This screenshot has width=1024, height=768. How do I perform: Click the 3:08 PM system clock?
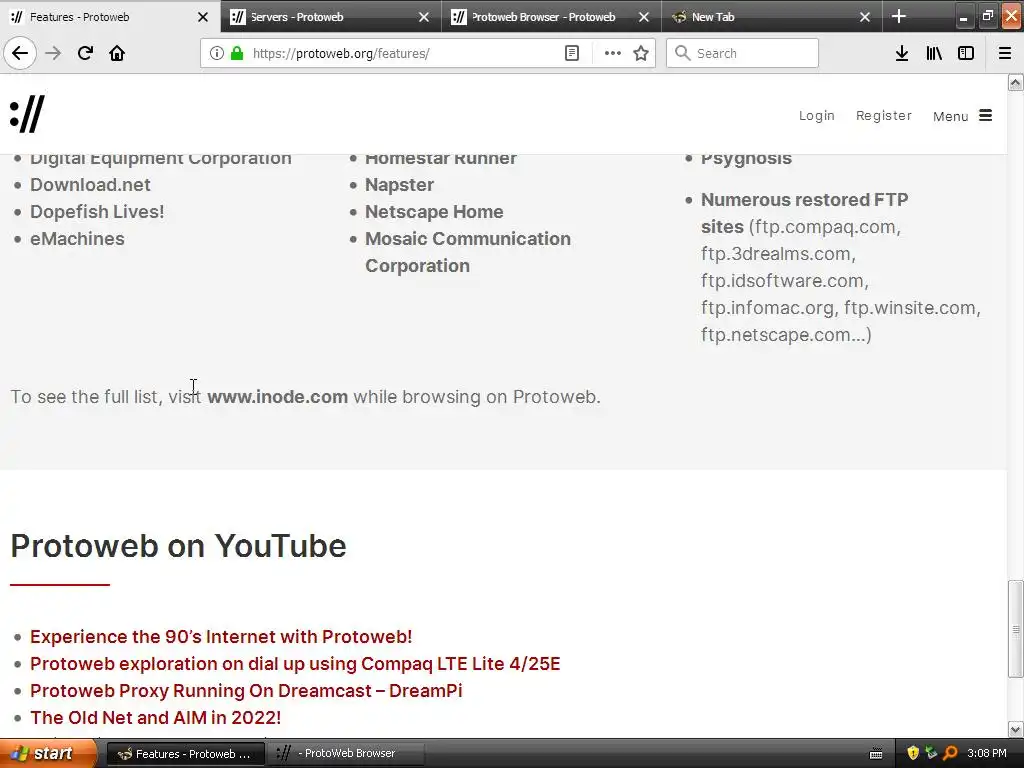pyautogui.click(x=987, y=754)
